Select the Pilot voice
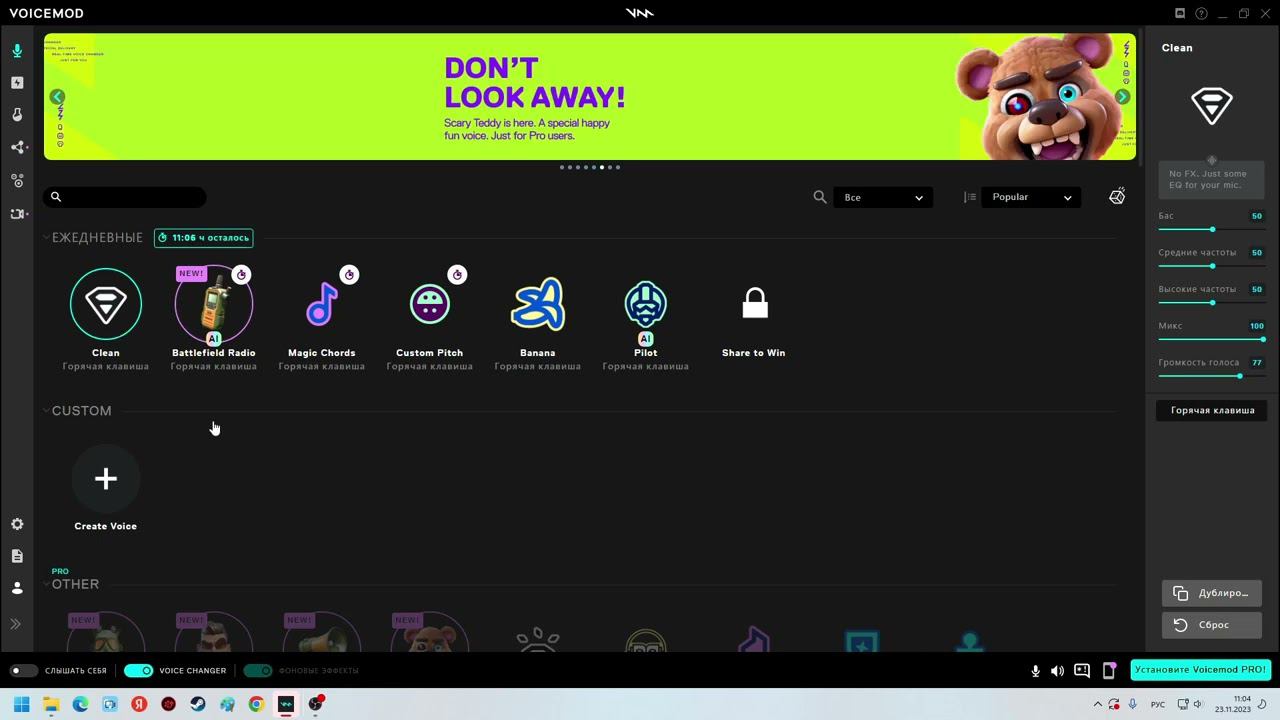Screen dimensions: 1280x720 646,304
